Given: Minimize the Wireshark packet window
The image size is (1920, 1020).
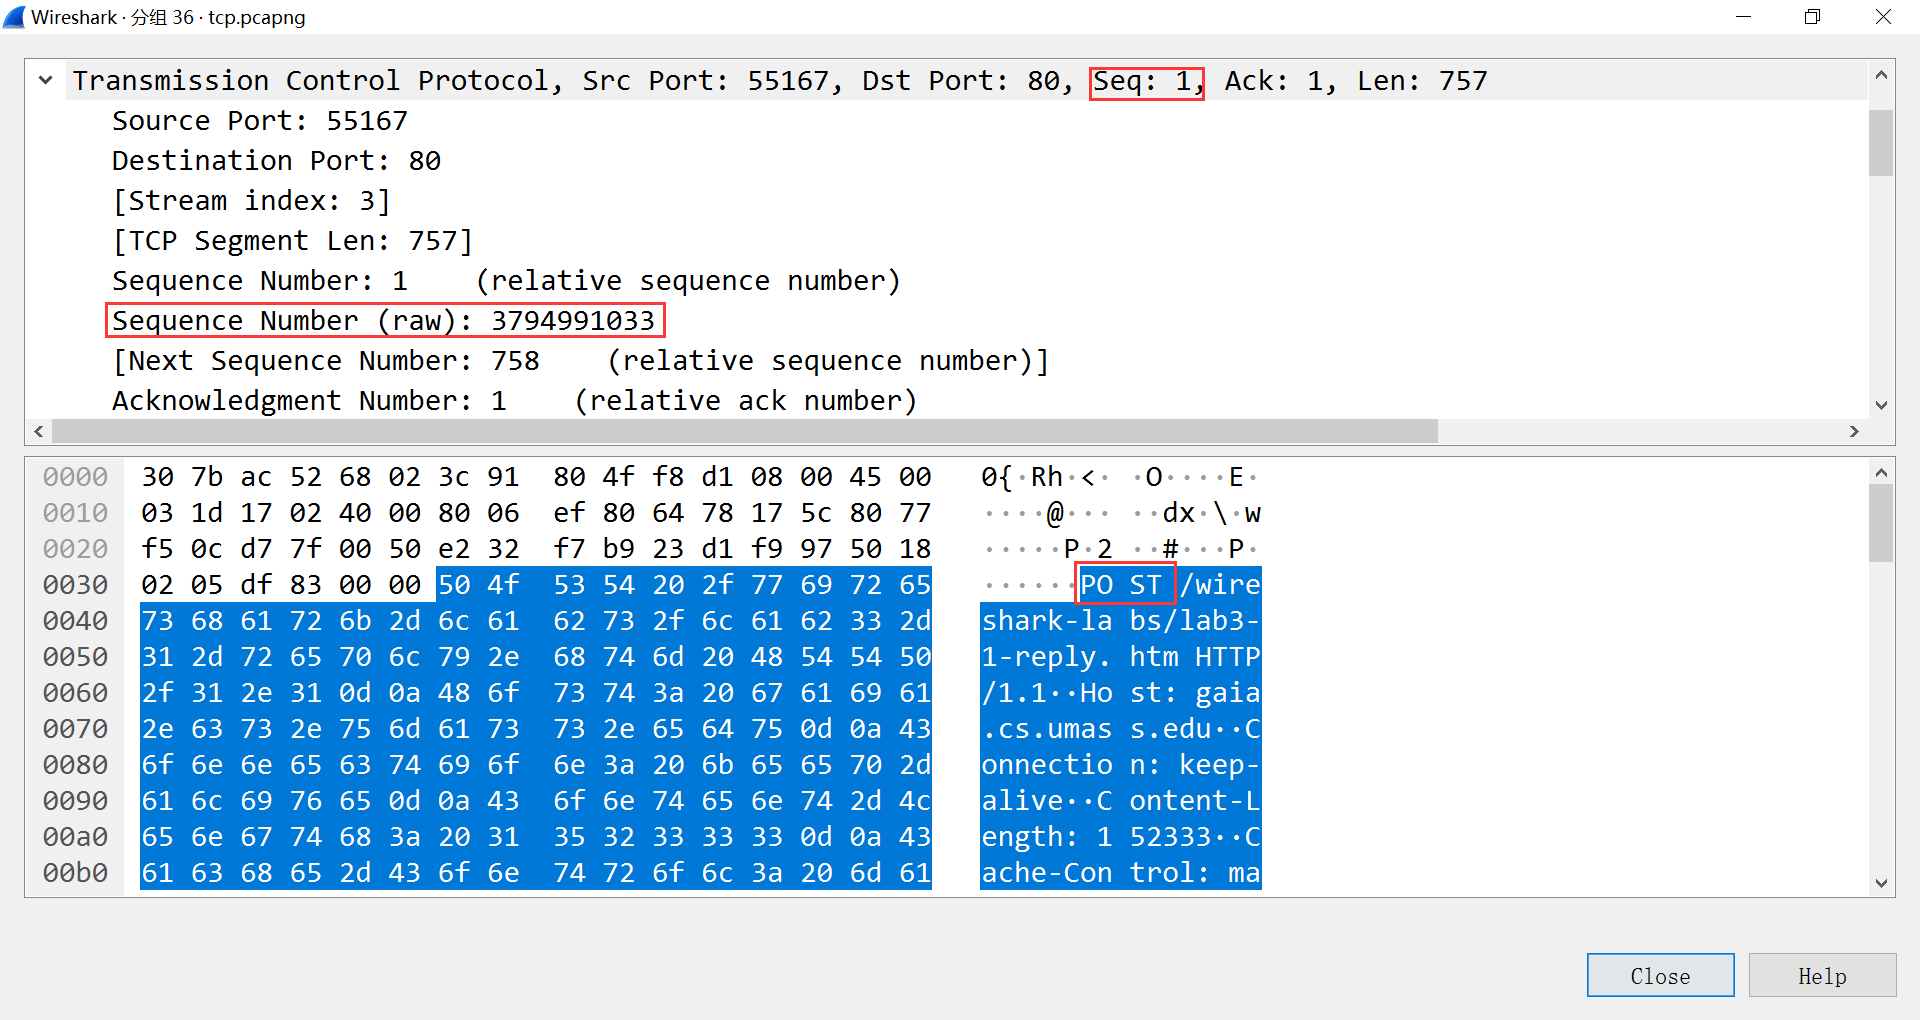Looking at the screenshot, I should (x=1743, y=17).
